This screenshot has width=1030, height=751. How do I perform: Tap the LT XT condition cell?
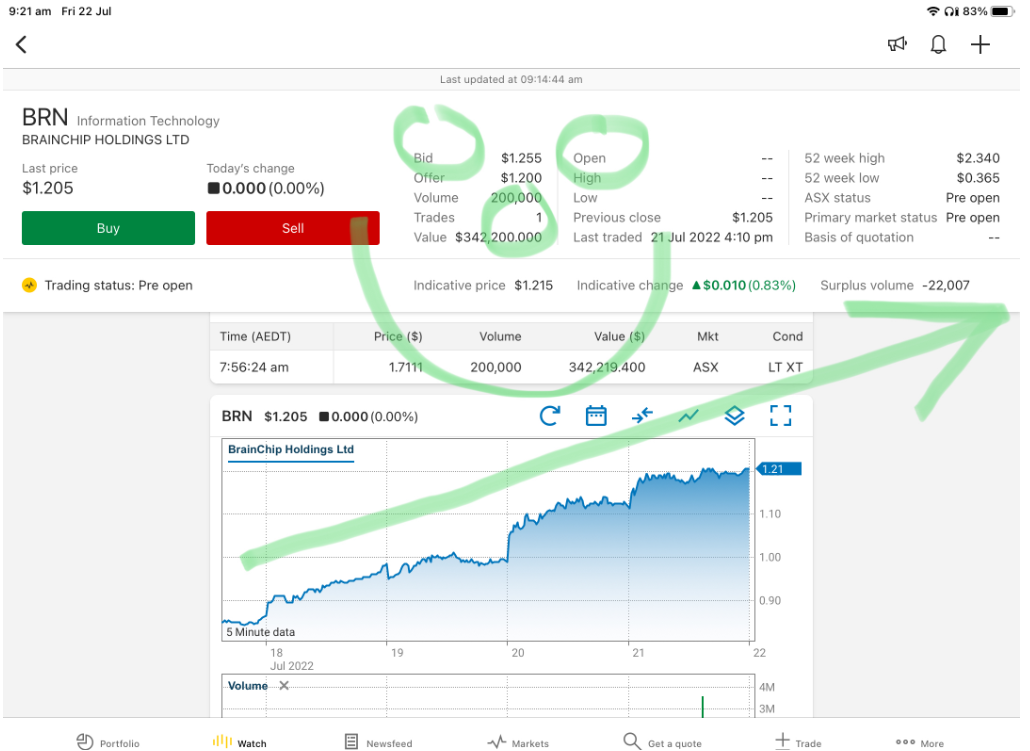click(x=786, y=367)
